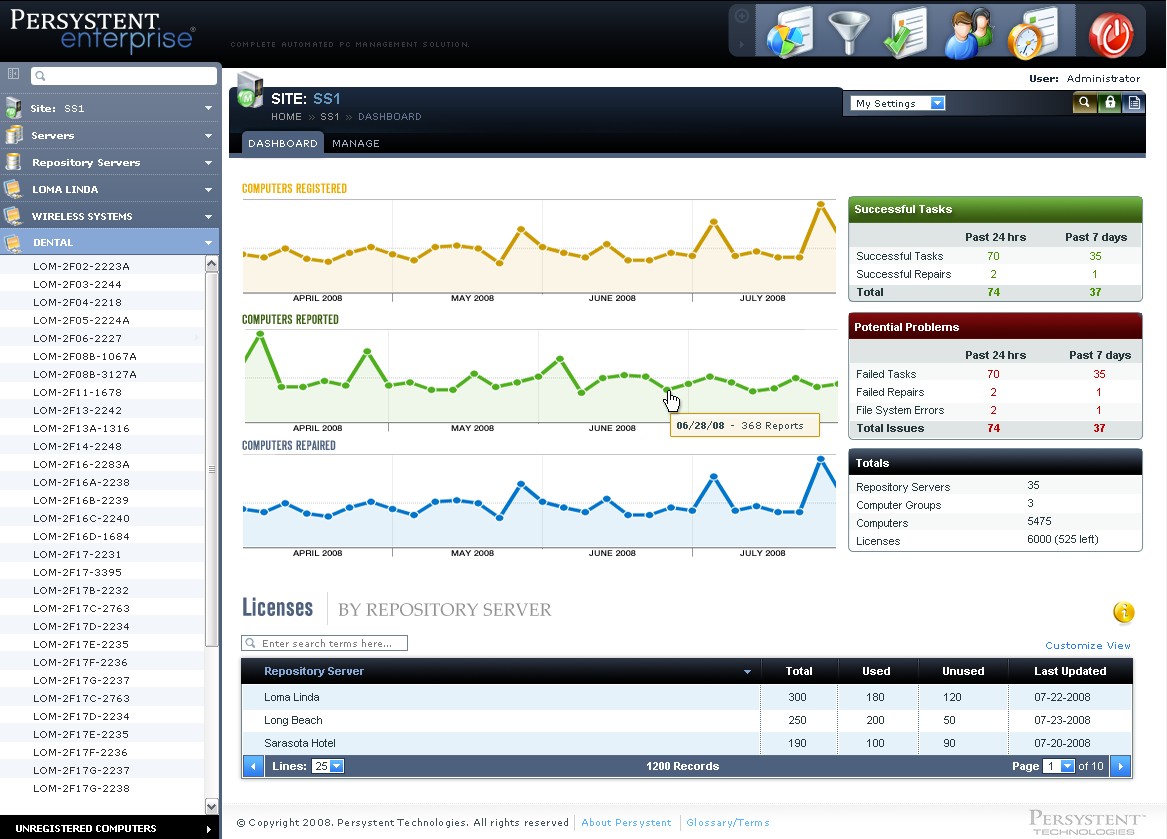Click the yellow info icon near Licenses

click(x=1123, y=612)
